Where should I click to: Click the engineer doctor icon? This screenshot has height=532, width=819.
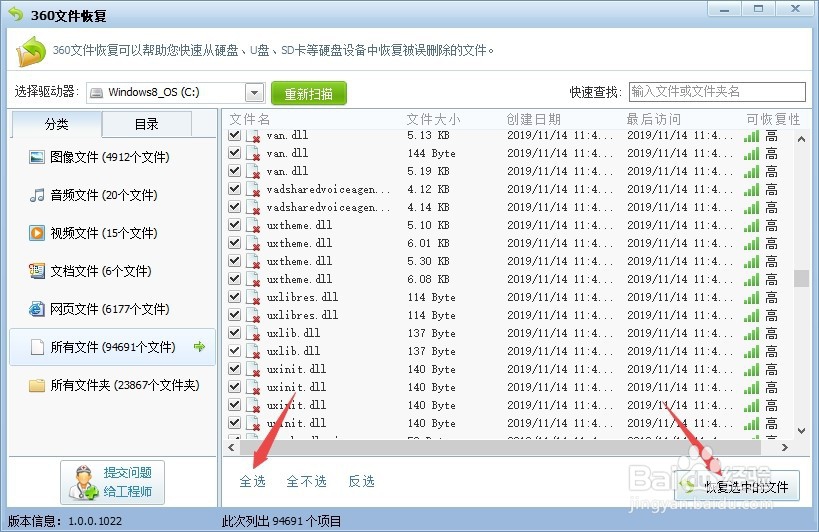(x=82, y=482)
